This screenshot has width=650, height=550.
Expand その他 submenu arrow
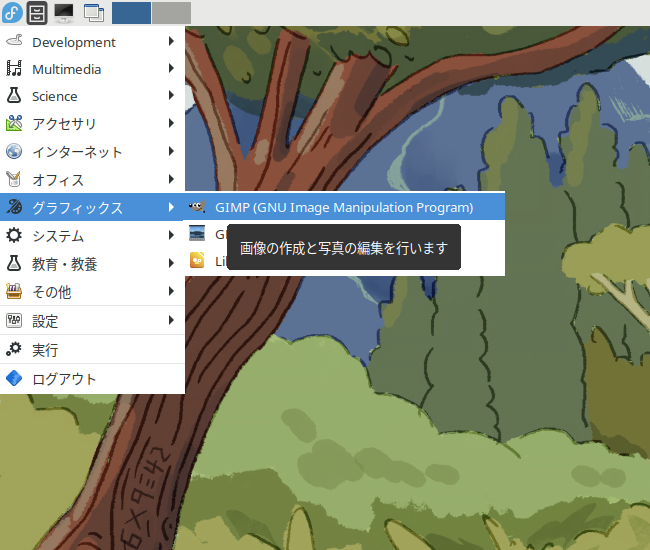click(x=171, y=291)
